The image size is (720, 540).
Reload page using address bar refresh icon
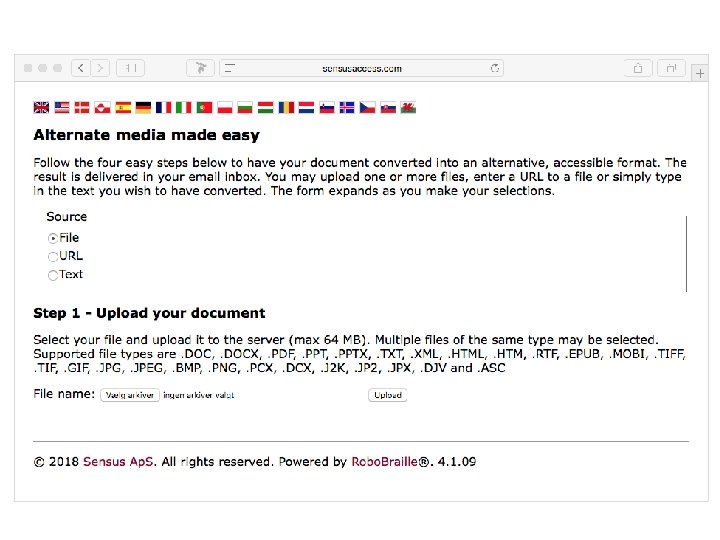[x=495, y=68]
